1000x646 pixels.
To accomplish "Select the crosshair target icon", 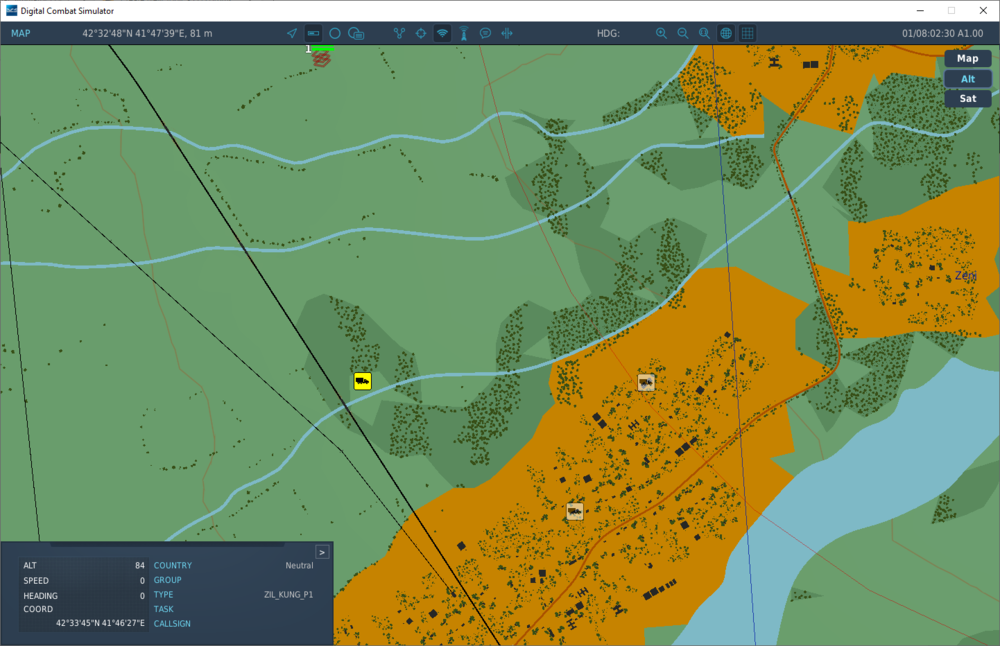I will (421, 33).
